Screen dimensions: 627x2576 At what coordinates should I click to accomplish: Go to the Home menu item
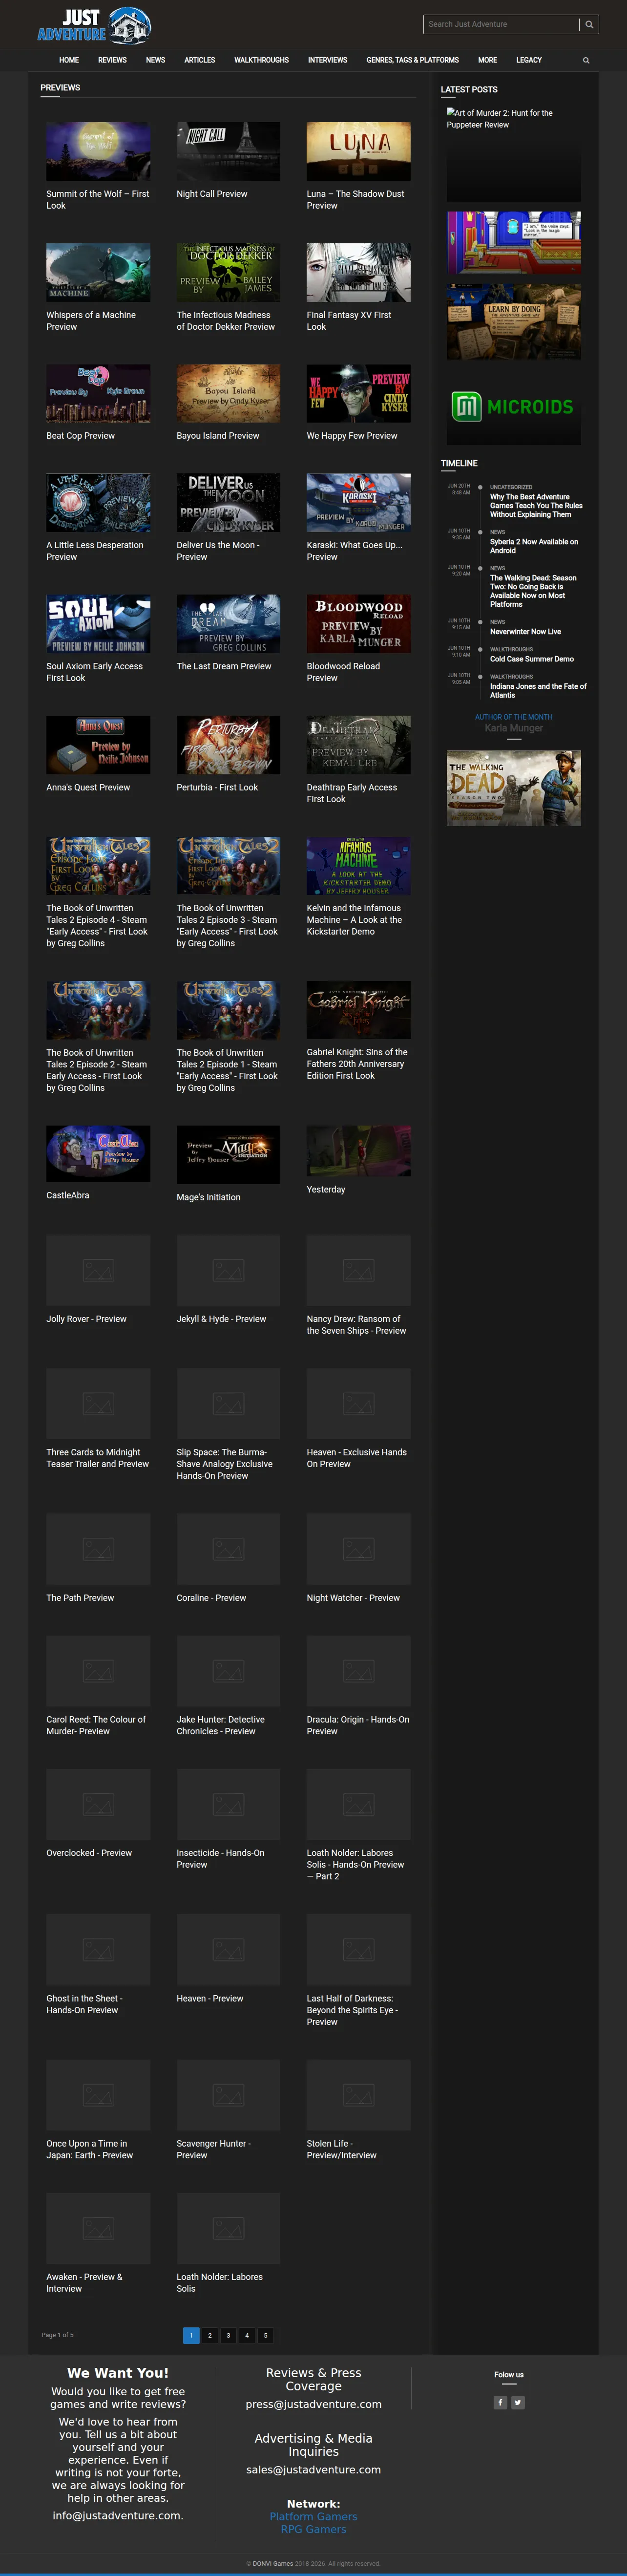pos(69,60)
